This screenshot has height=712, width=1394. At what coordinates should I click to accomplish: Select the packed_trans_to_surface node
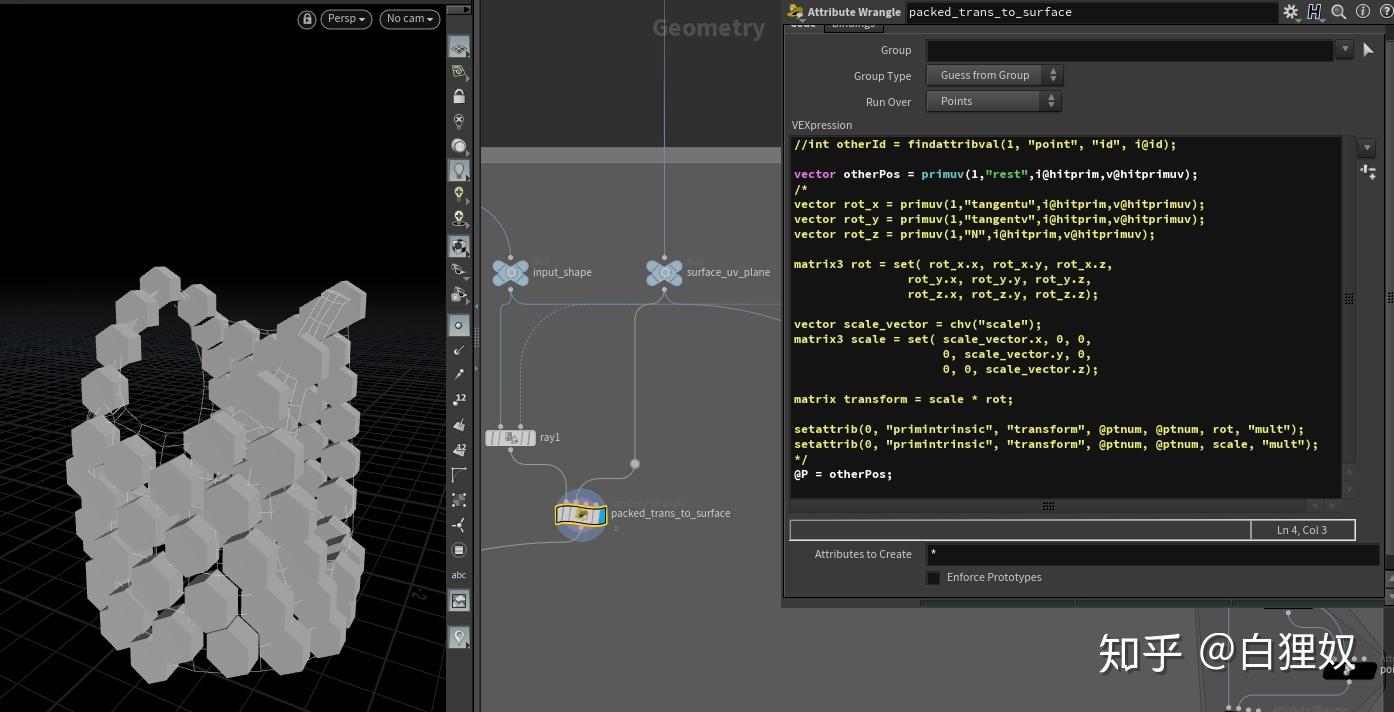tap(581, 514)
